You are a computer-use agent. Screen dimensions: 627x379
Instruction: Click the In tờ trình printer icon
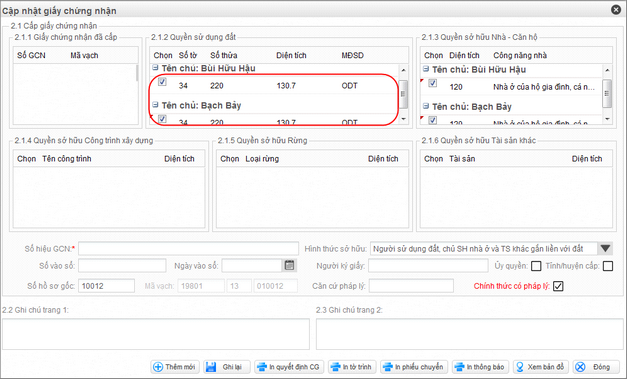pos(335,367)
